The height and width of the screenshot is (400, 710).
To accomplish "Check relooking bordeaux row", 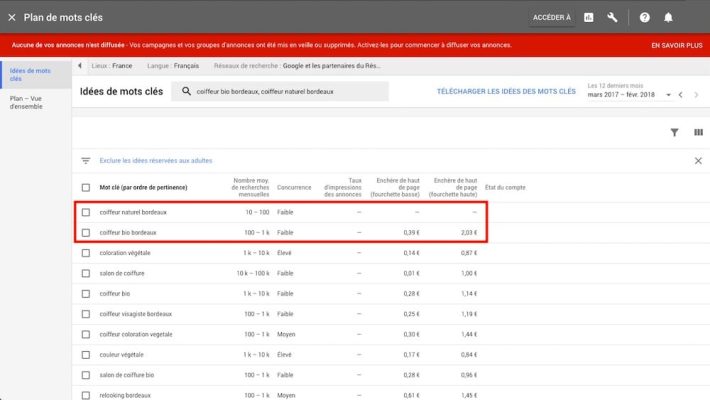I will (86, 395).
